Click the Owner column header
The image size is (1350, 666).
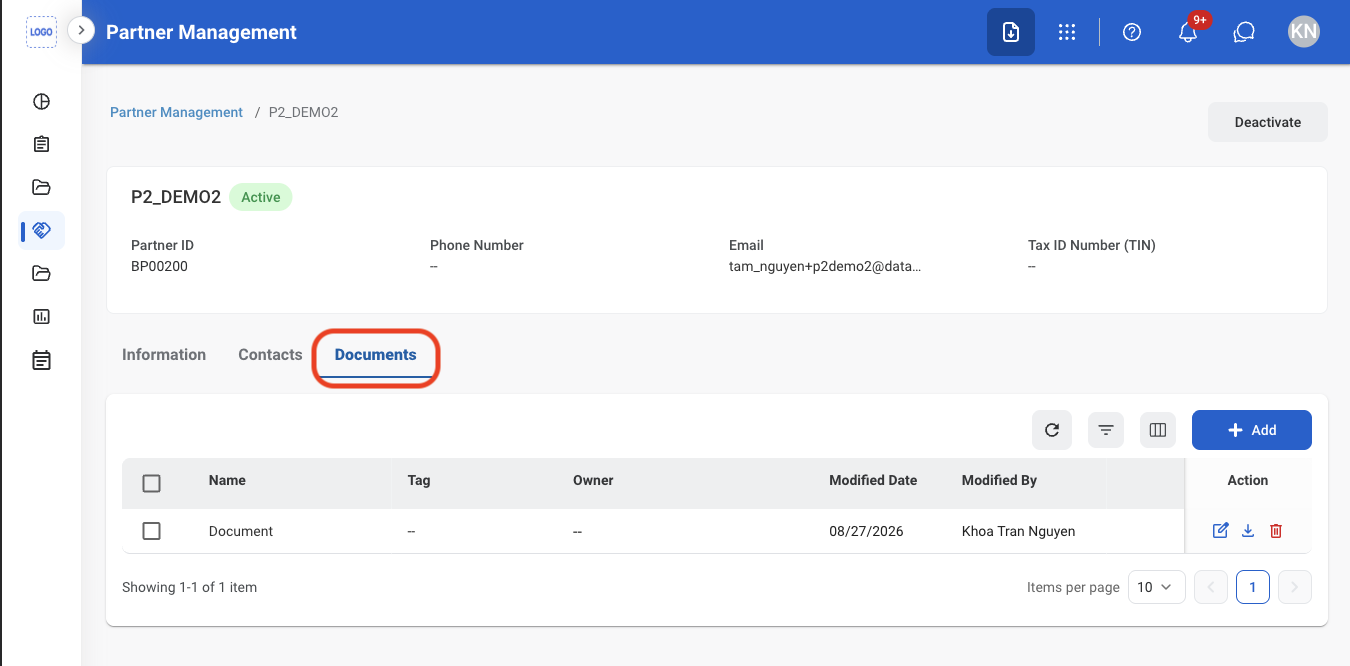[x=593, y=480]
